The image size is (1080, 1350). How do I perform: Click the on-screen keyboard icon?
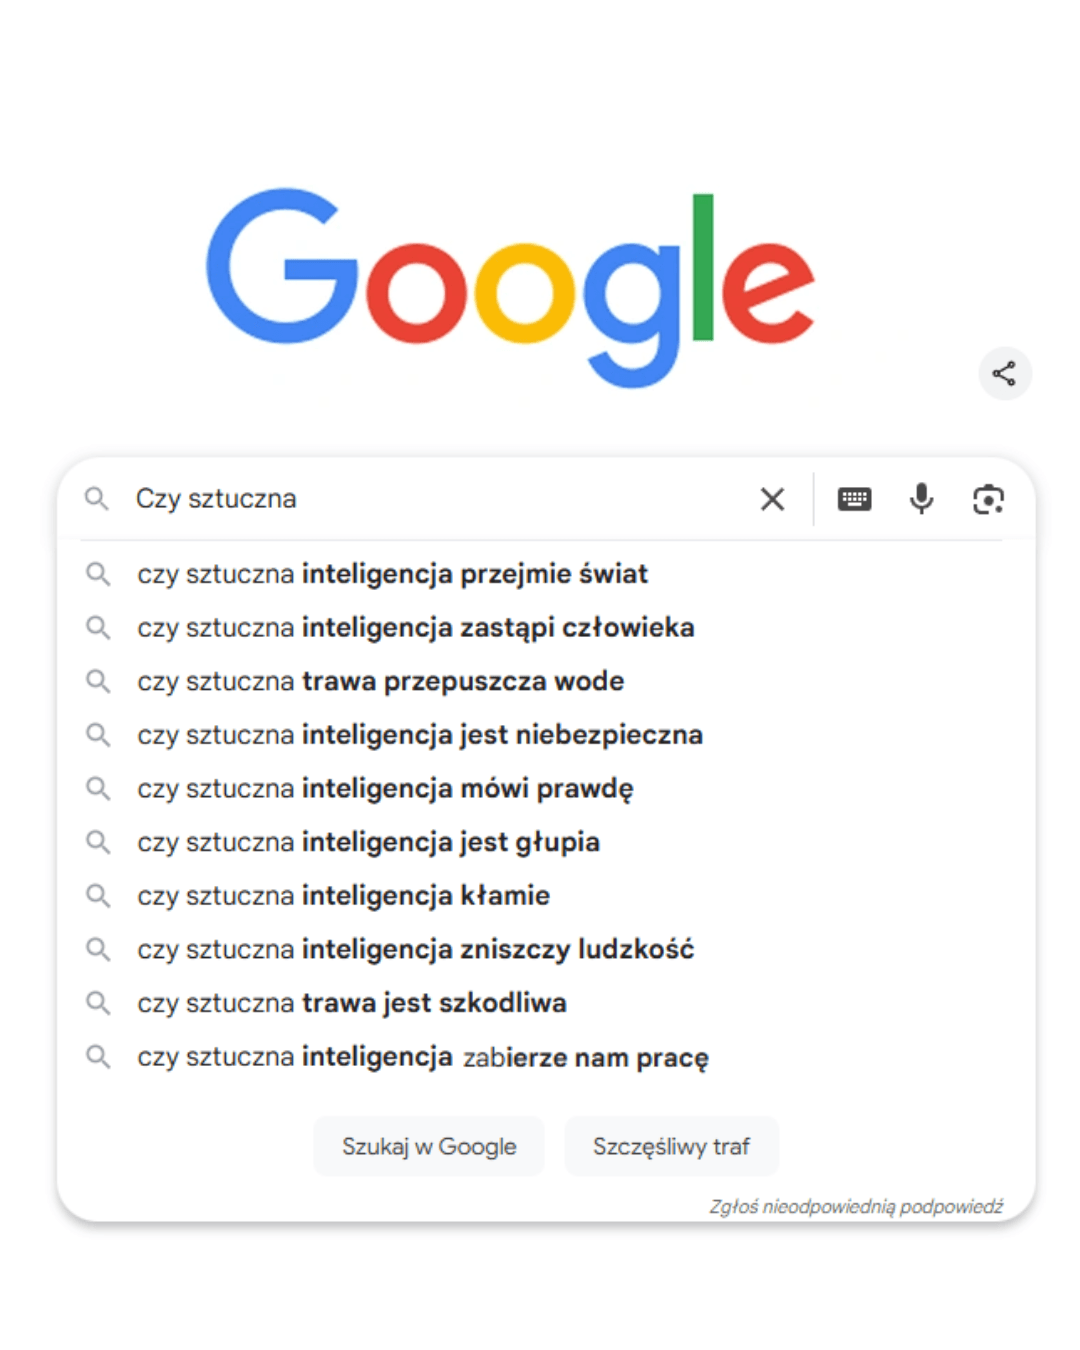tap(855, 499)
